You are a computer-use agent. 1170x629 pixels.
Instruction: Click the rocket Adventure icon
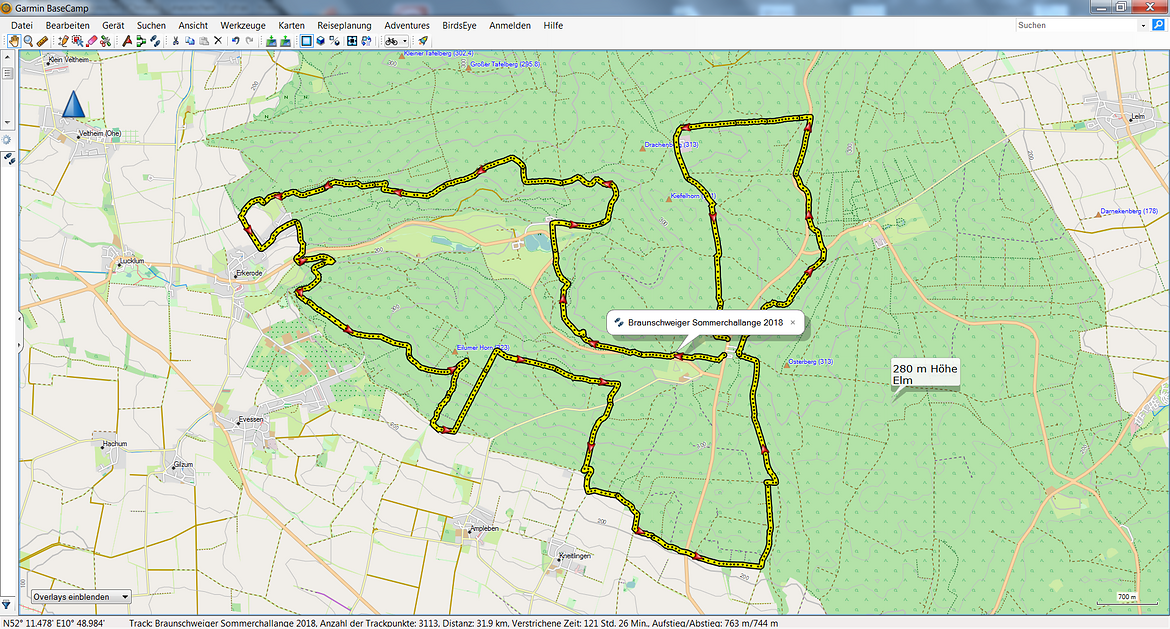[x=423, y=41]
